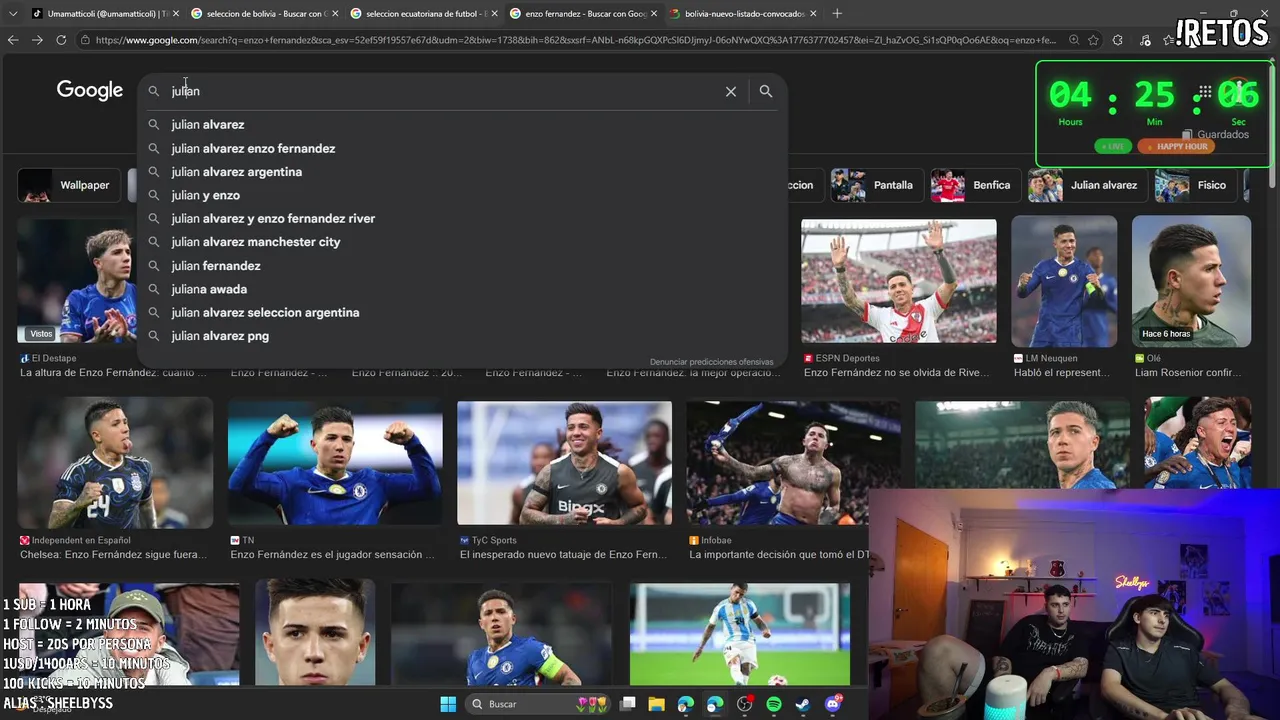The width and height of the screenshot is (1280, 720).
Task: Open TN 'jugador sensación' image thumbnail
Action: point(335,463)
